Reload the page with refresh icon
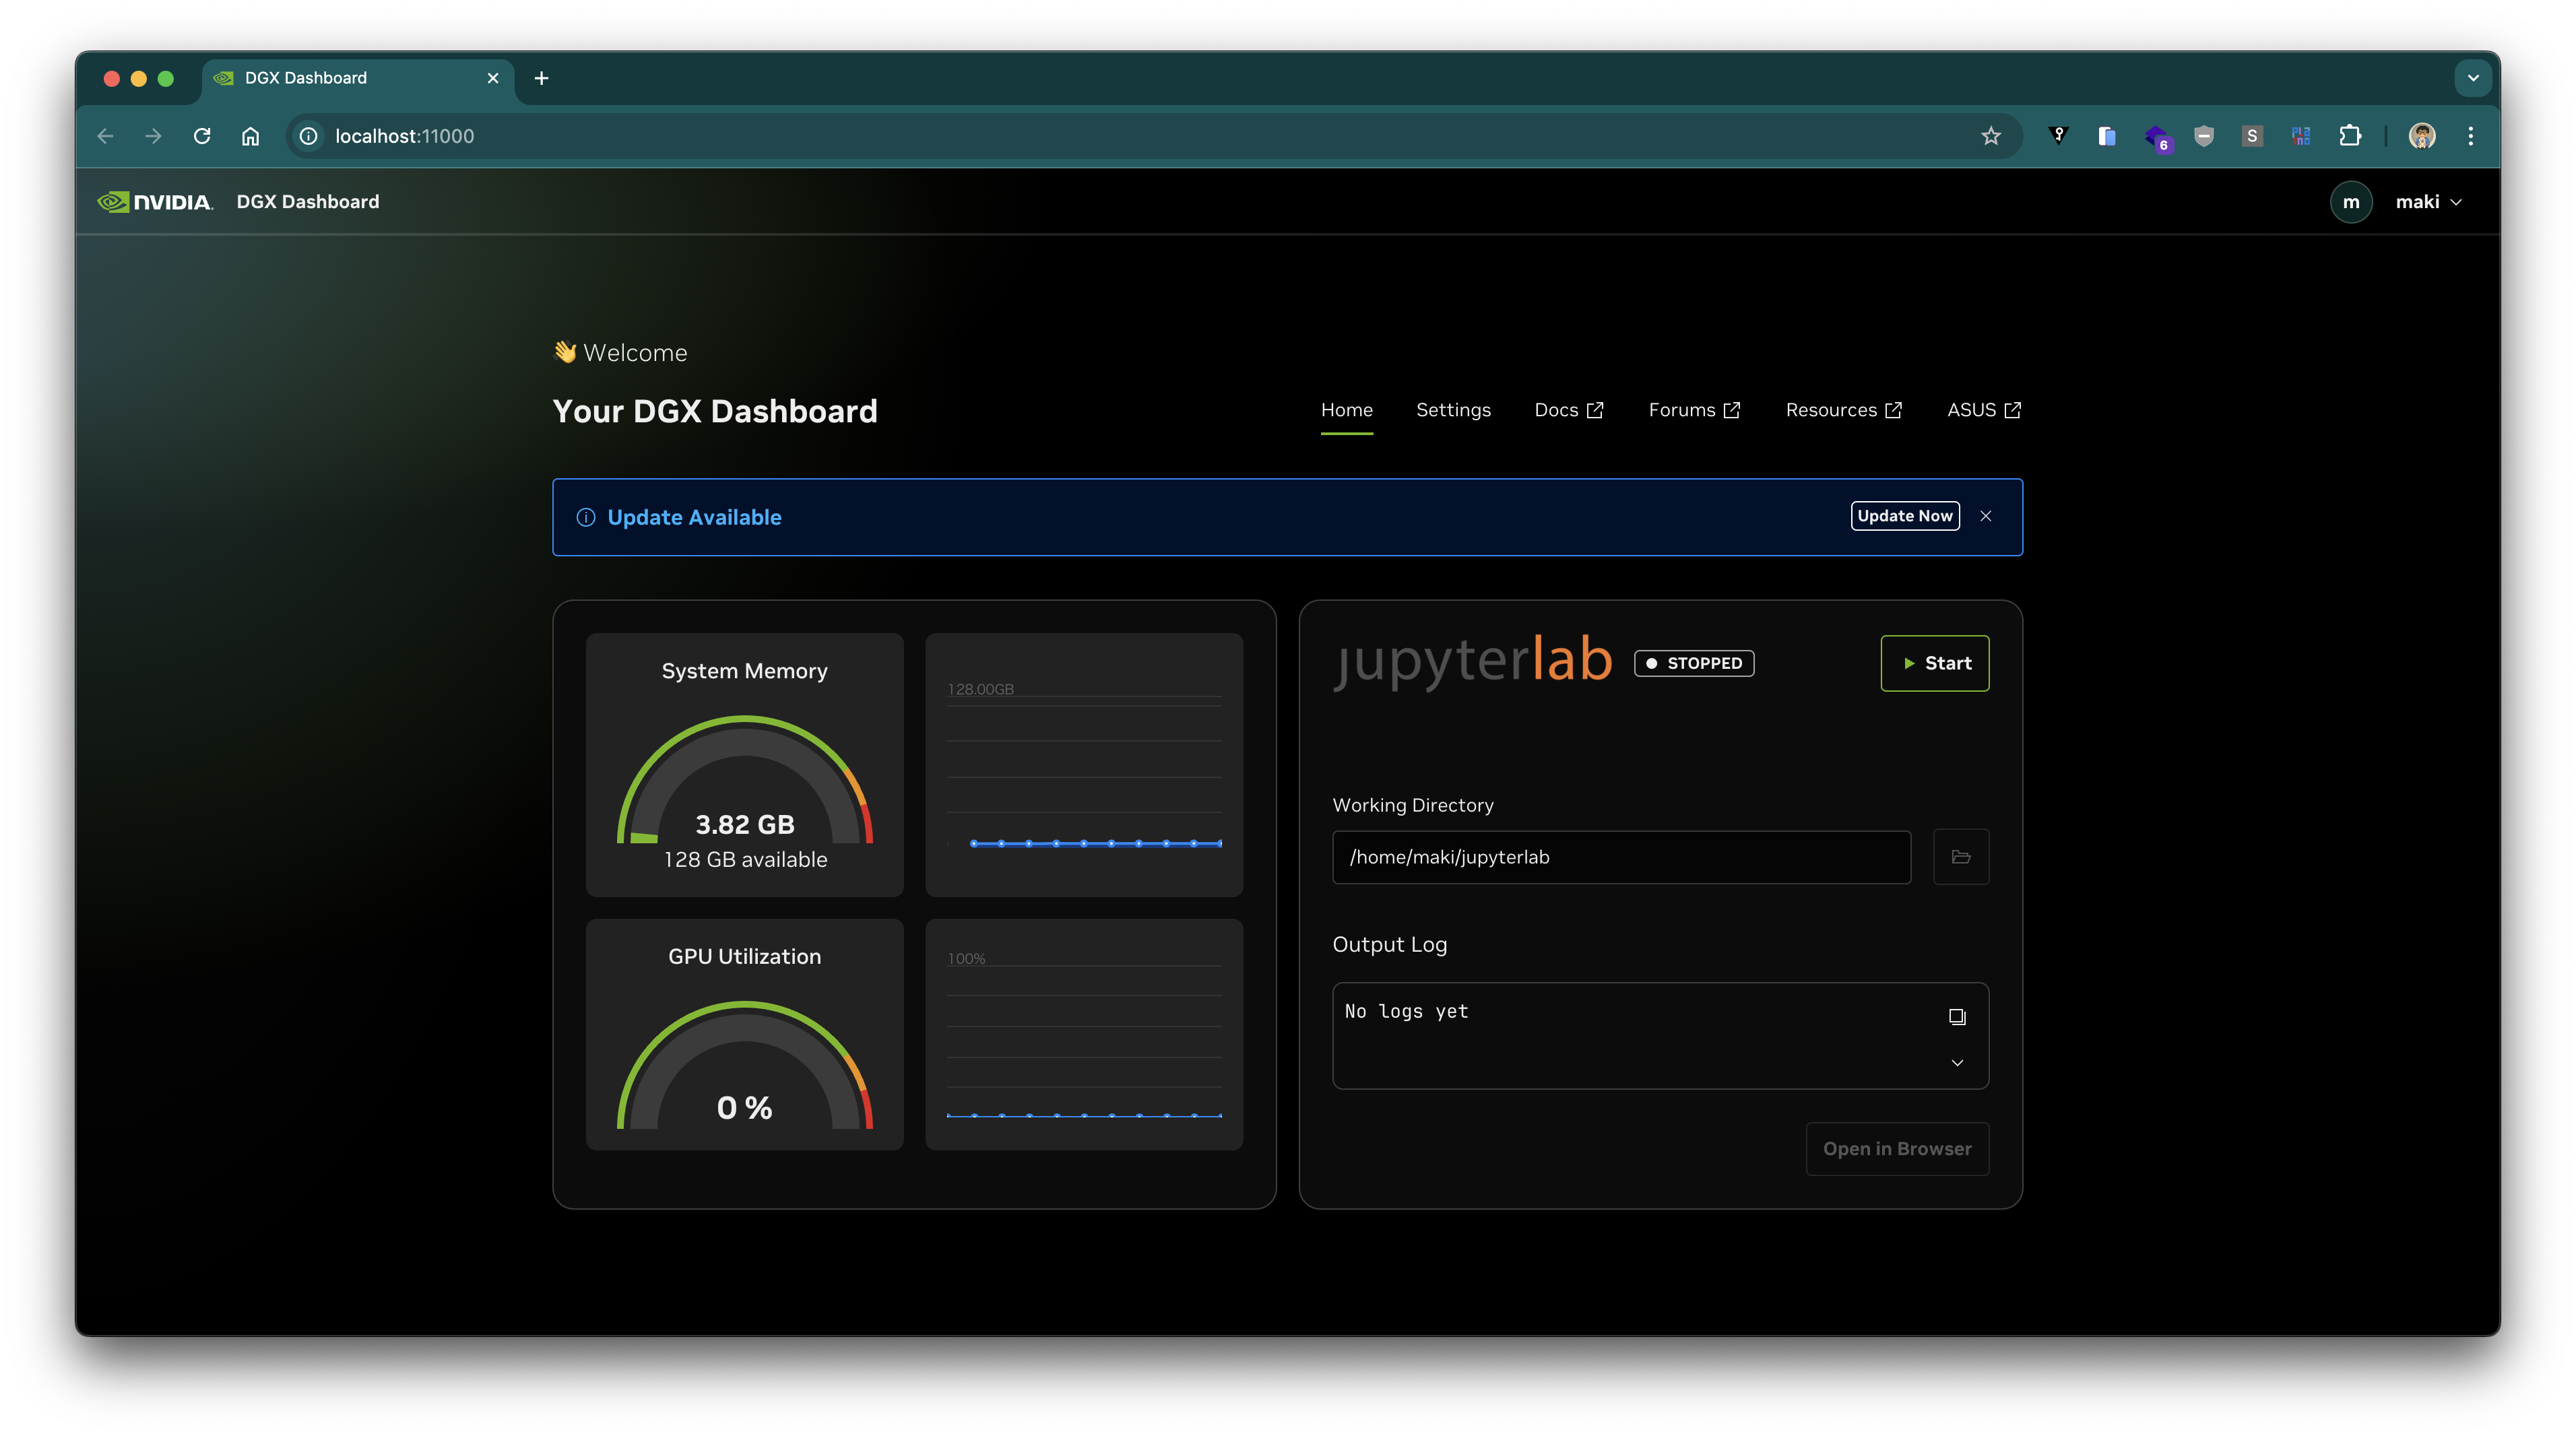 [x=202, y=136]
